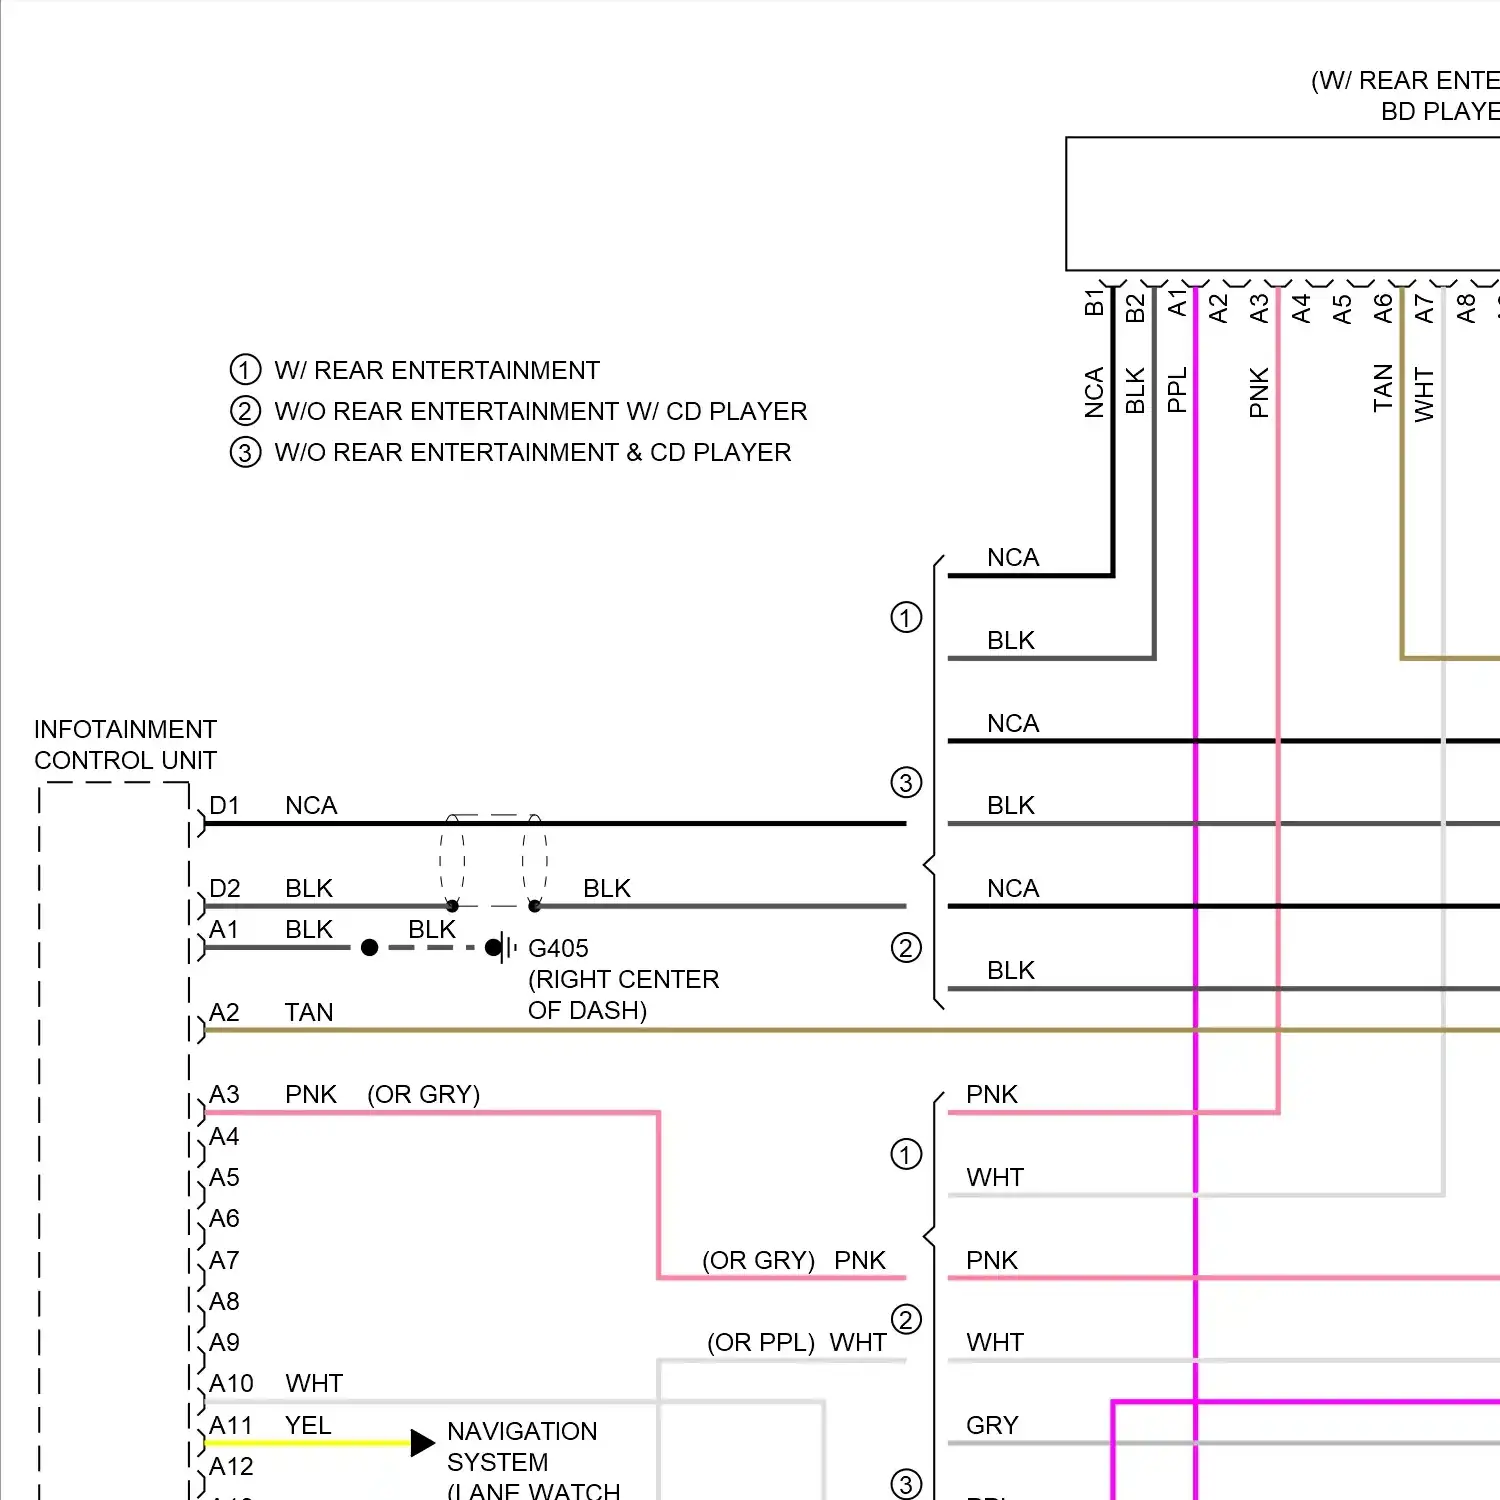Click the circled 2 in the legend

click(x=245, y=411)
